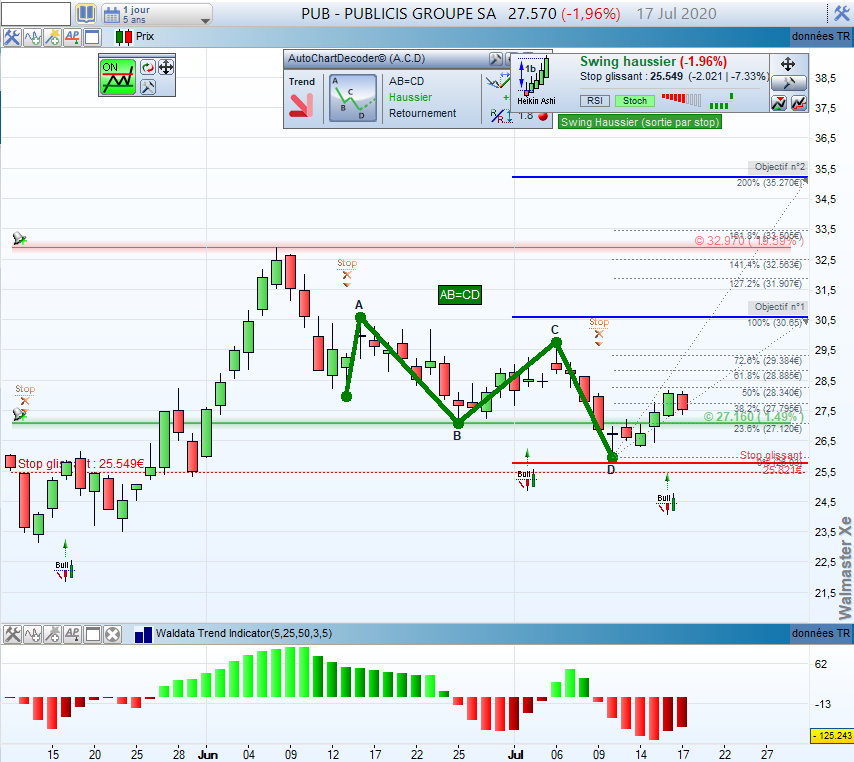Maximize price panel window icon
Viewport: 854px width, 762px height.
click(92, 37)
